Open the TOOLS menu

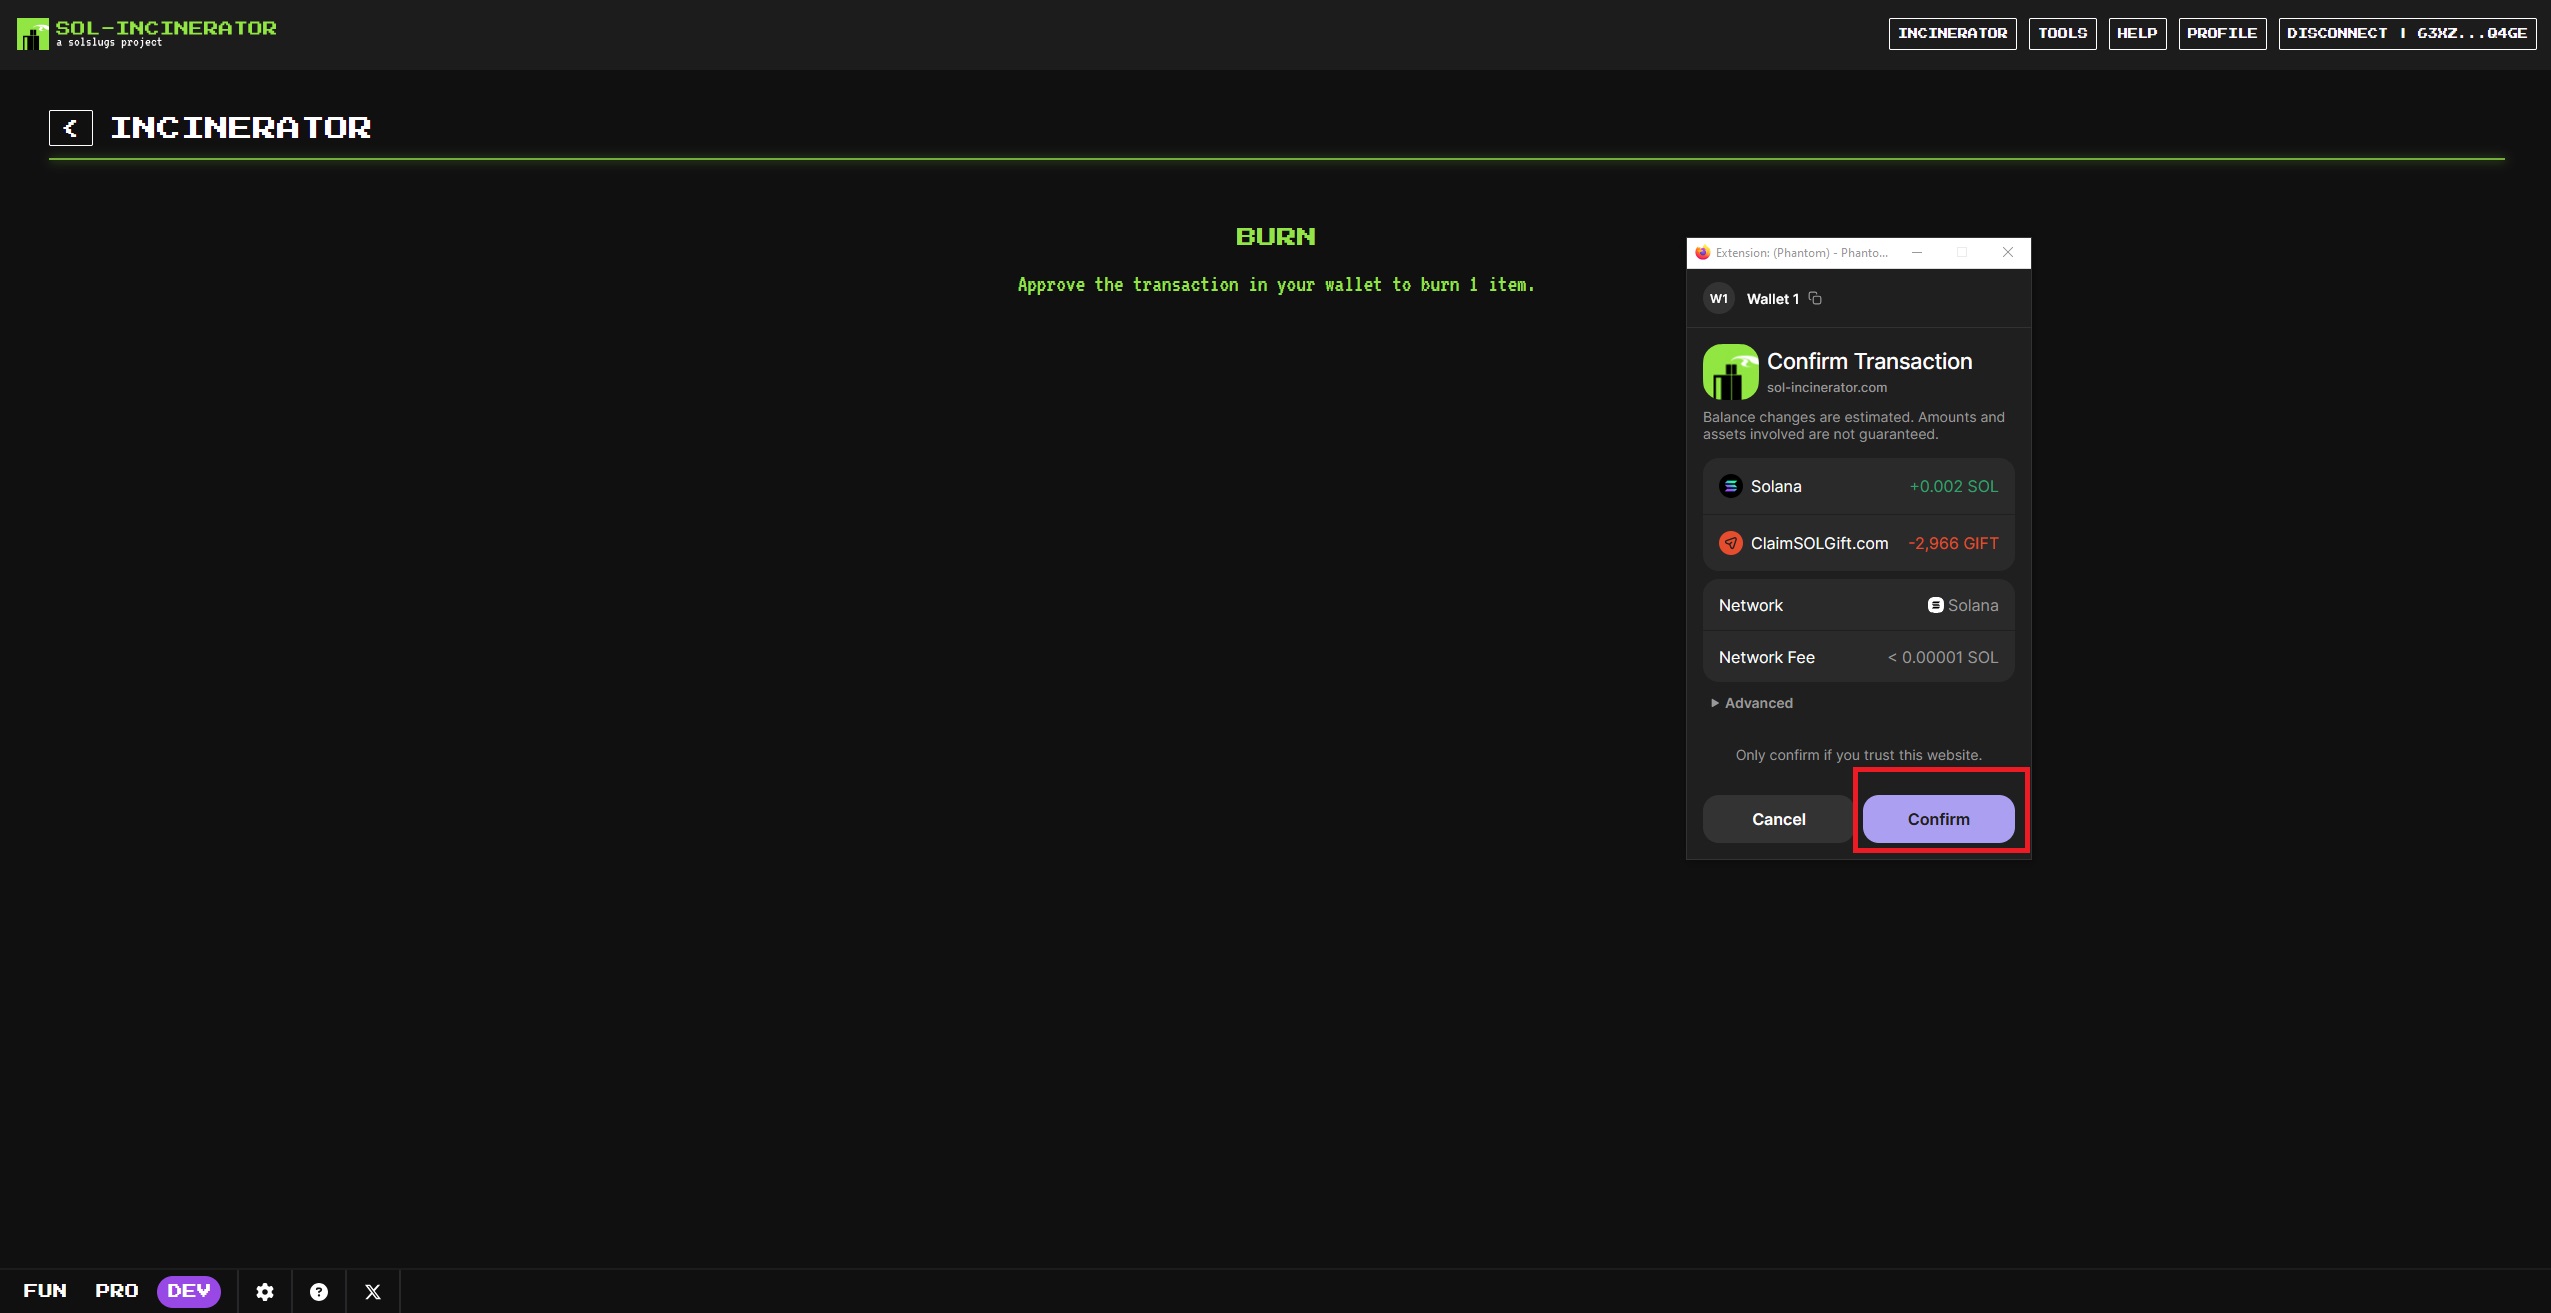(x=2062, y=33)
